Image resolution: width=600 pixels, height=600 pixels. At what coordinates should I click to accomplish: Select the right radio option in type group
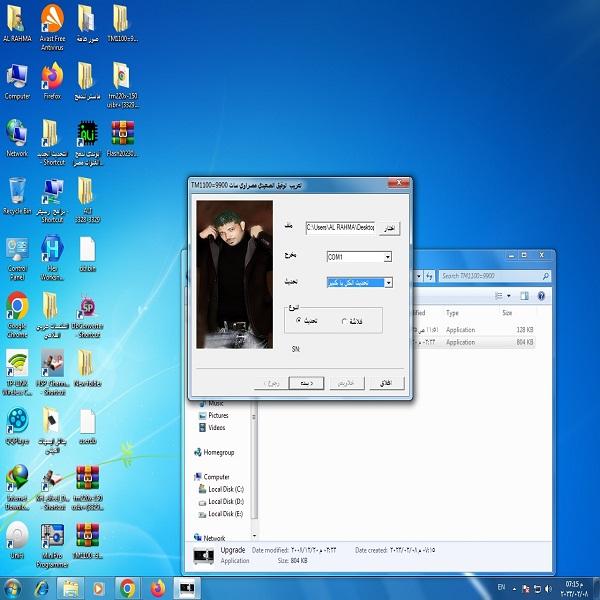coord(344,321)
